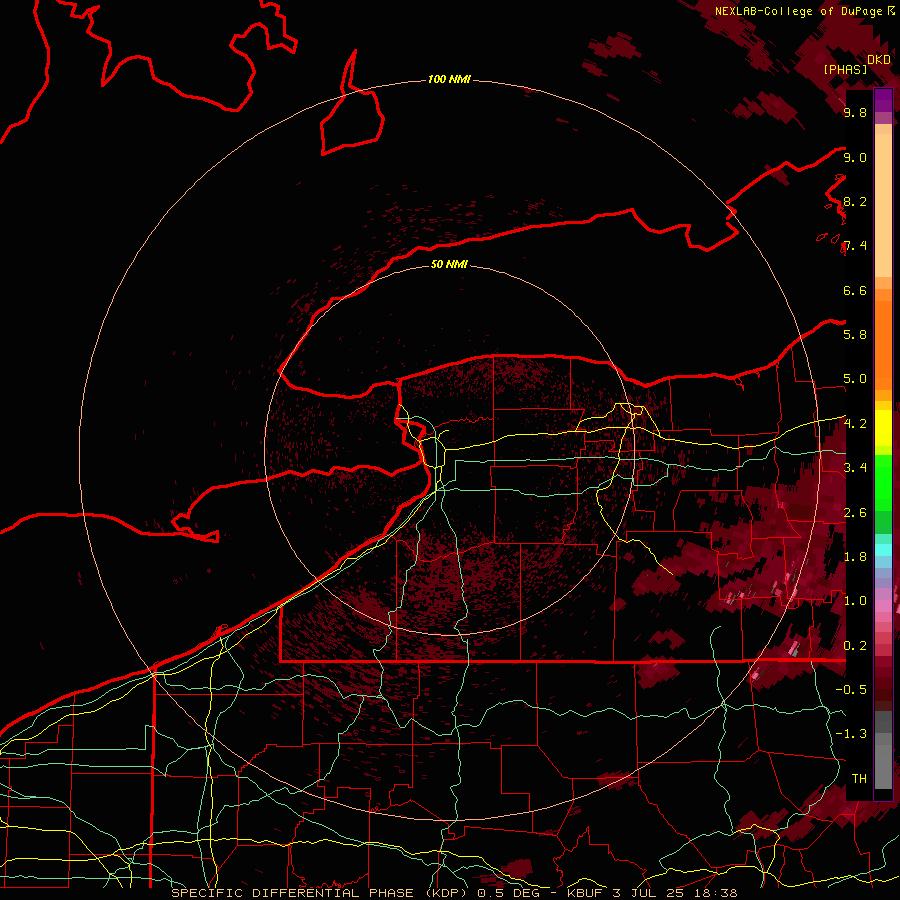Select the 8.2 value on color scale
Viewport: 900px width, 900px height.
855,201
